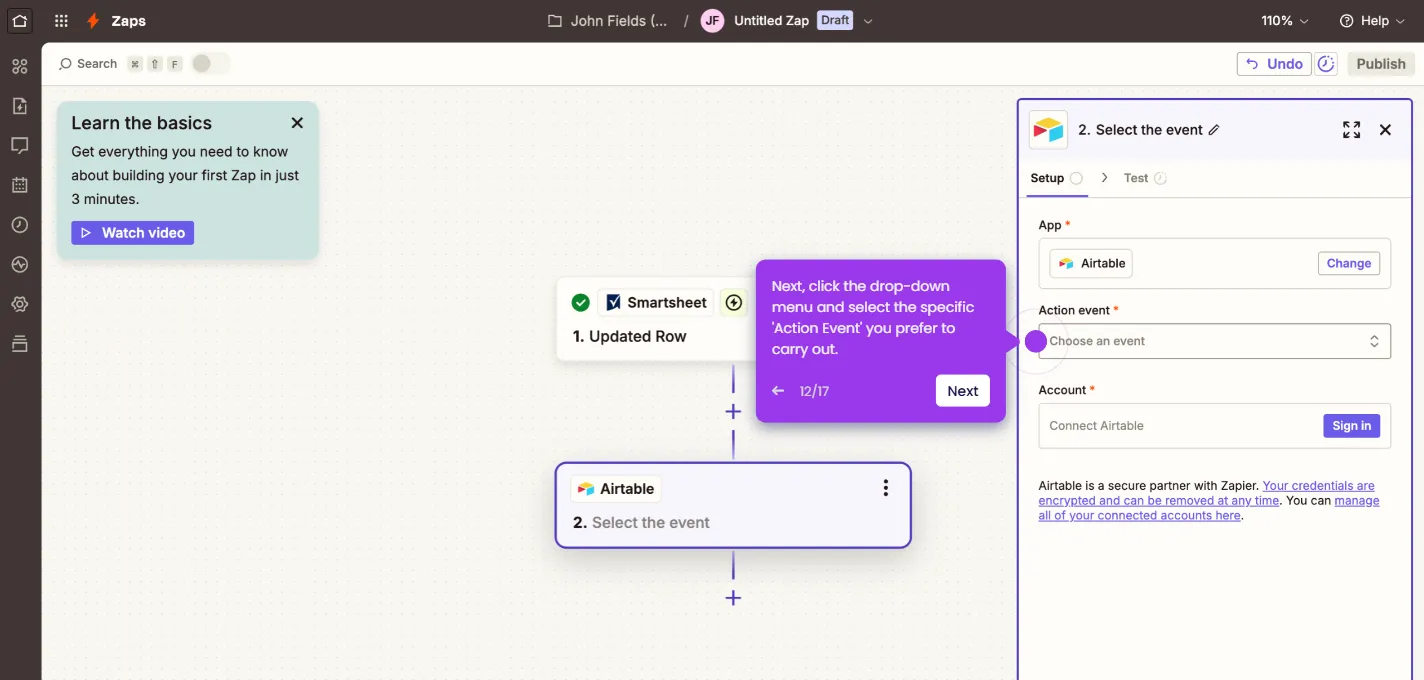Open the Untitled Zap title
Screen dimensions: 1424x680
point(771,21)
